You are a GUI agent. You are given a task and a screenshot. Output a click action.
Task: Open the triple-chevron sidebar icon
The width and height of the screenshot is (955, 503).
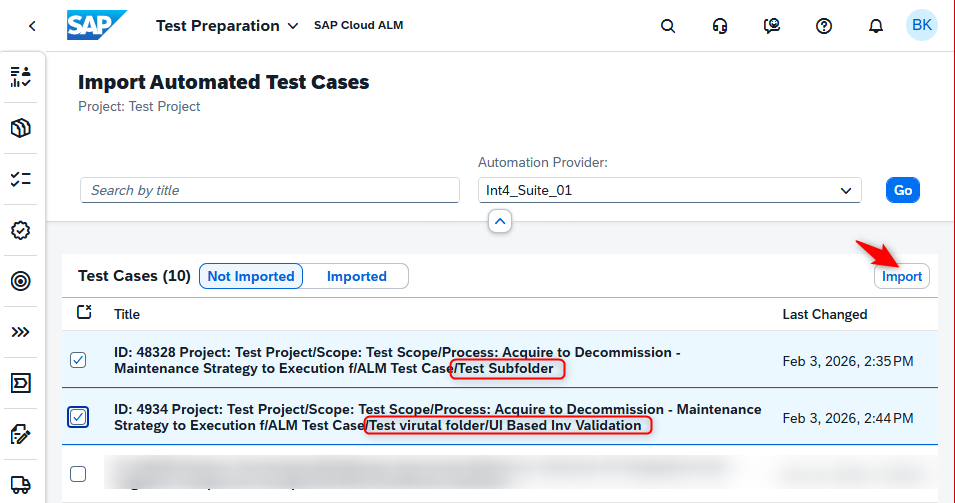point(21,332)
